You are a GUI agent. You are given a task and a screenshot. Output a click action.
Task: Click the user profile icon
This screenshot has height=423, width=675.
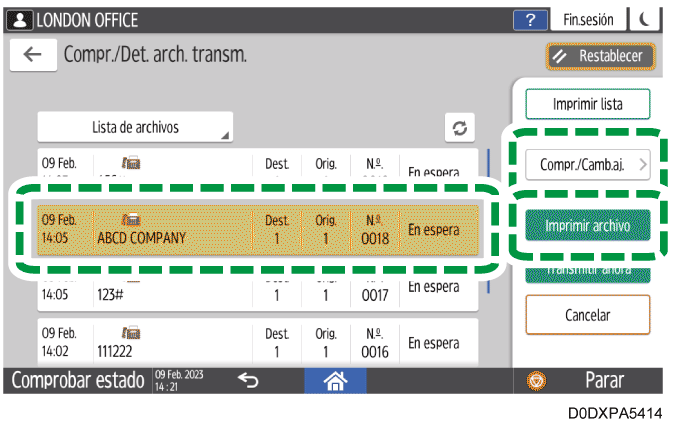pos(19,20)
